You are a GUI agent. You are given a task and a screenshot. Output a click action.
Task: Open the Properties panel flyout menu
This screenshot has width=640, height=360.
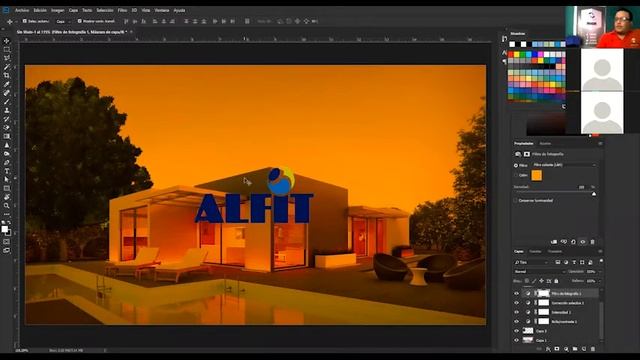[x=600, y=144]
